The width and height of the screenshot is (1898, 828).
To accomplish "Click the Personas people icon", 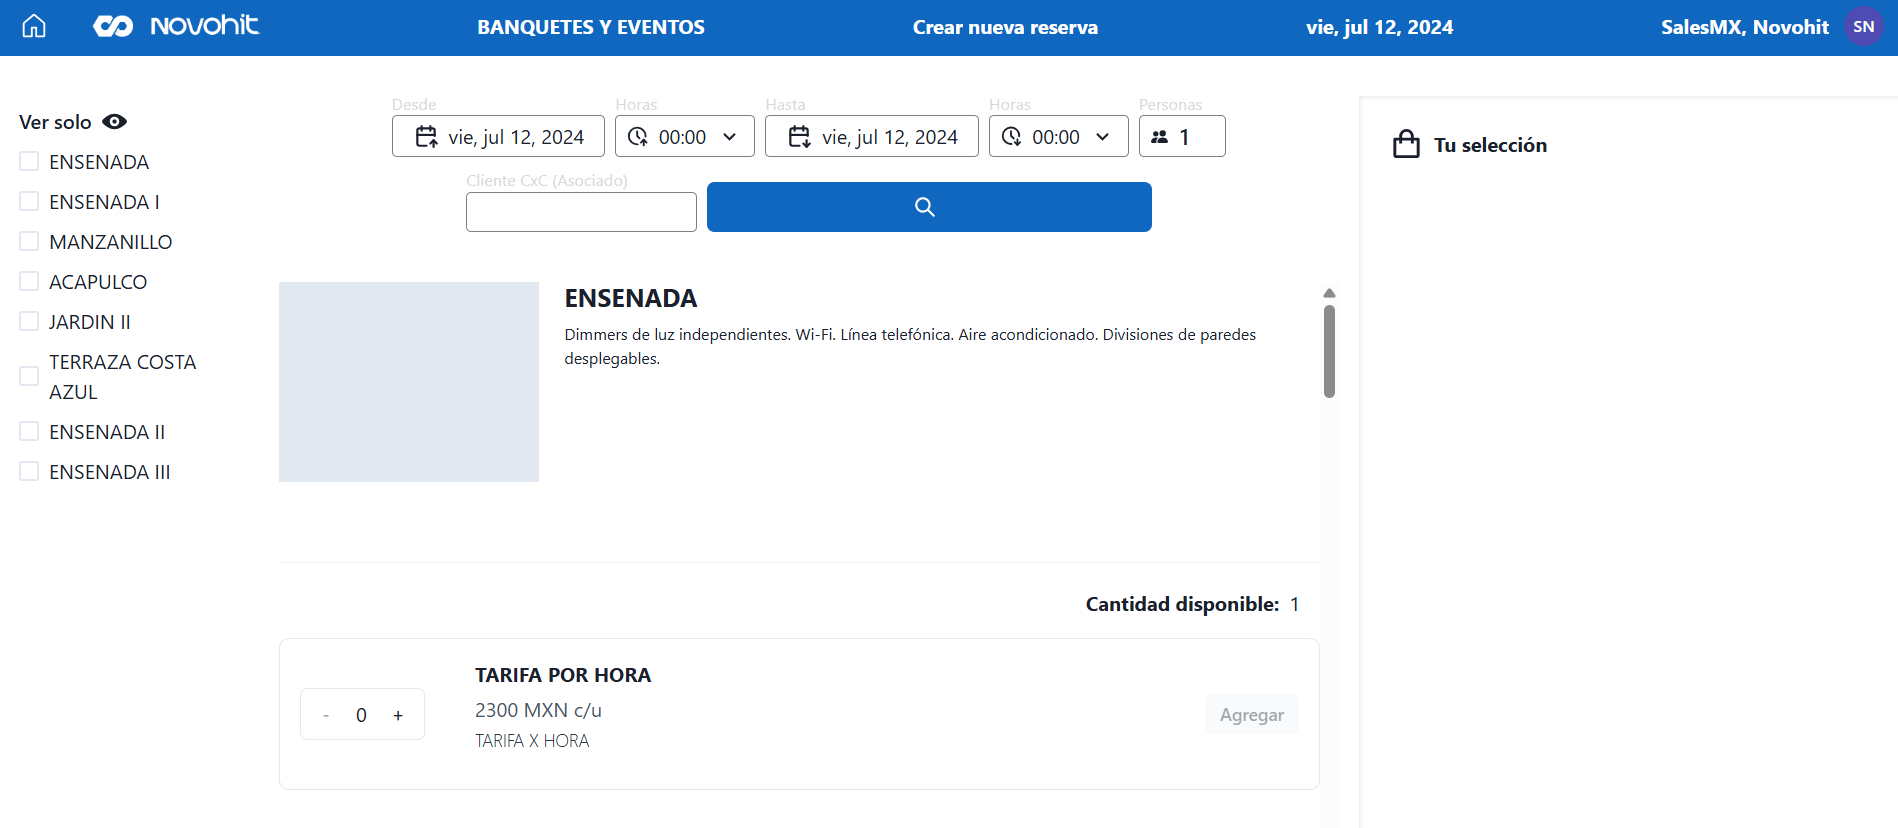I will tap(1160, 137).
